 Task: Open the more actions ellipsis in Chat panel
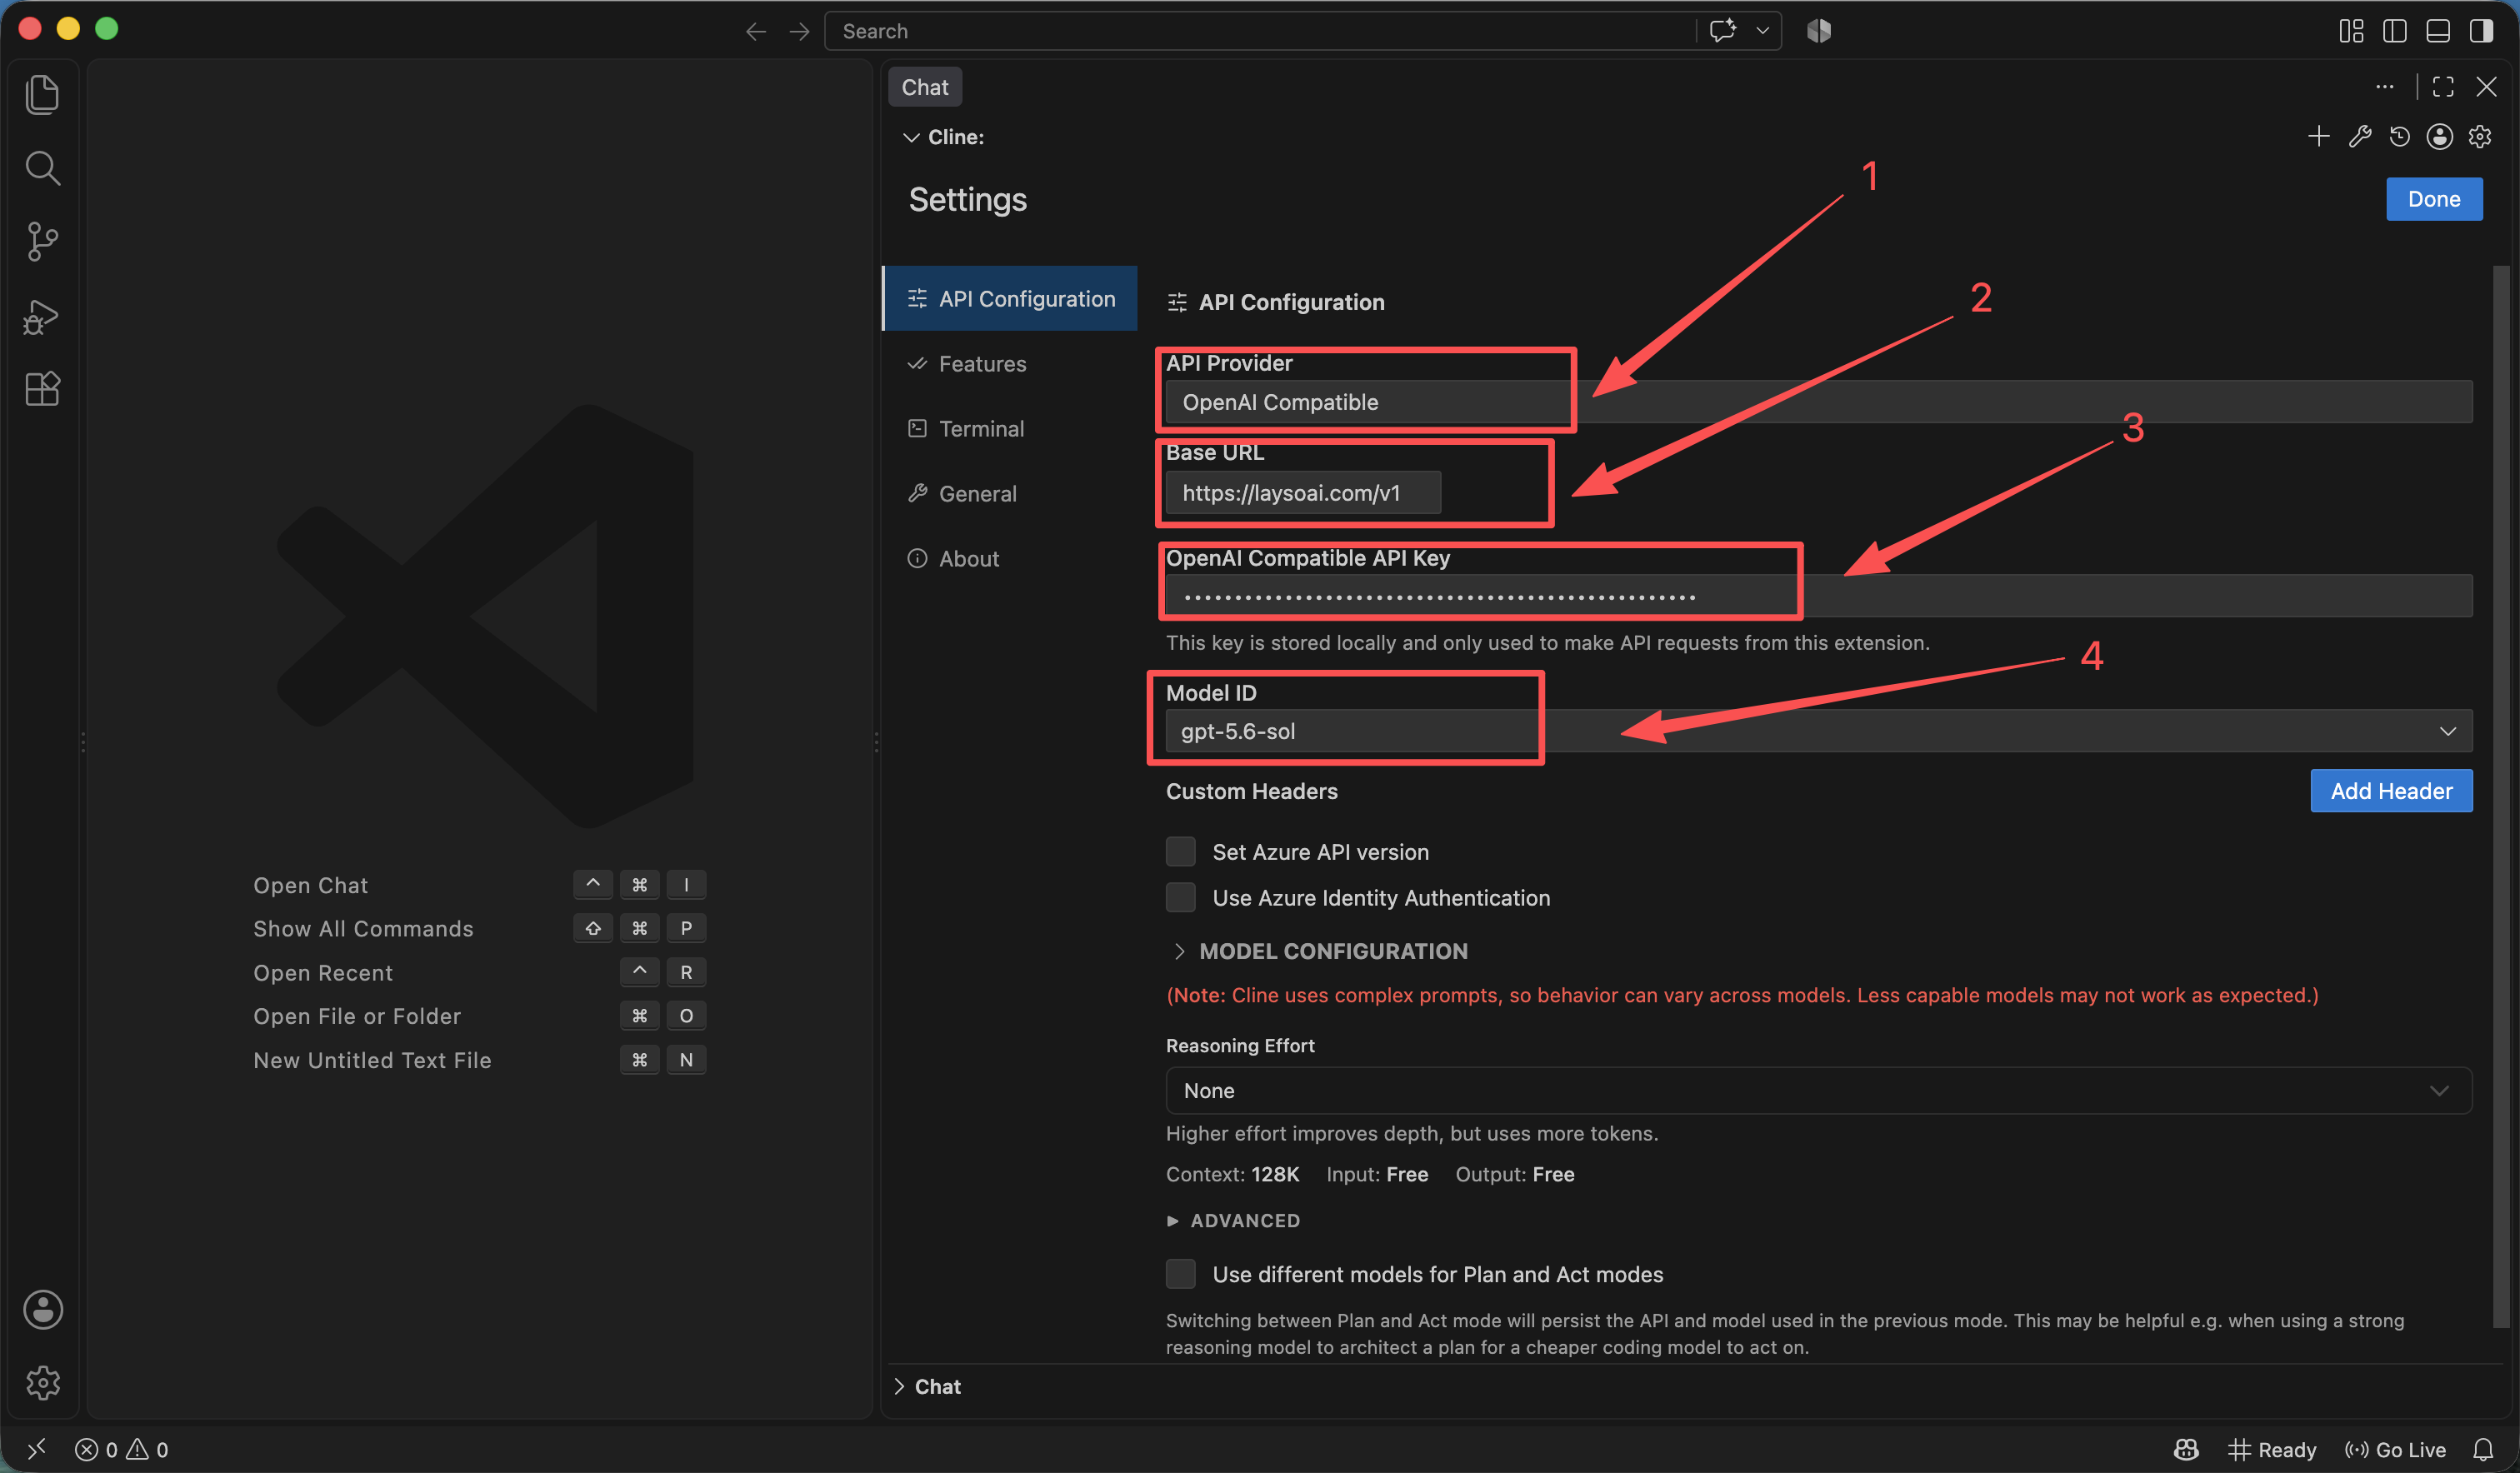point(2384,87)
